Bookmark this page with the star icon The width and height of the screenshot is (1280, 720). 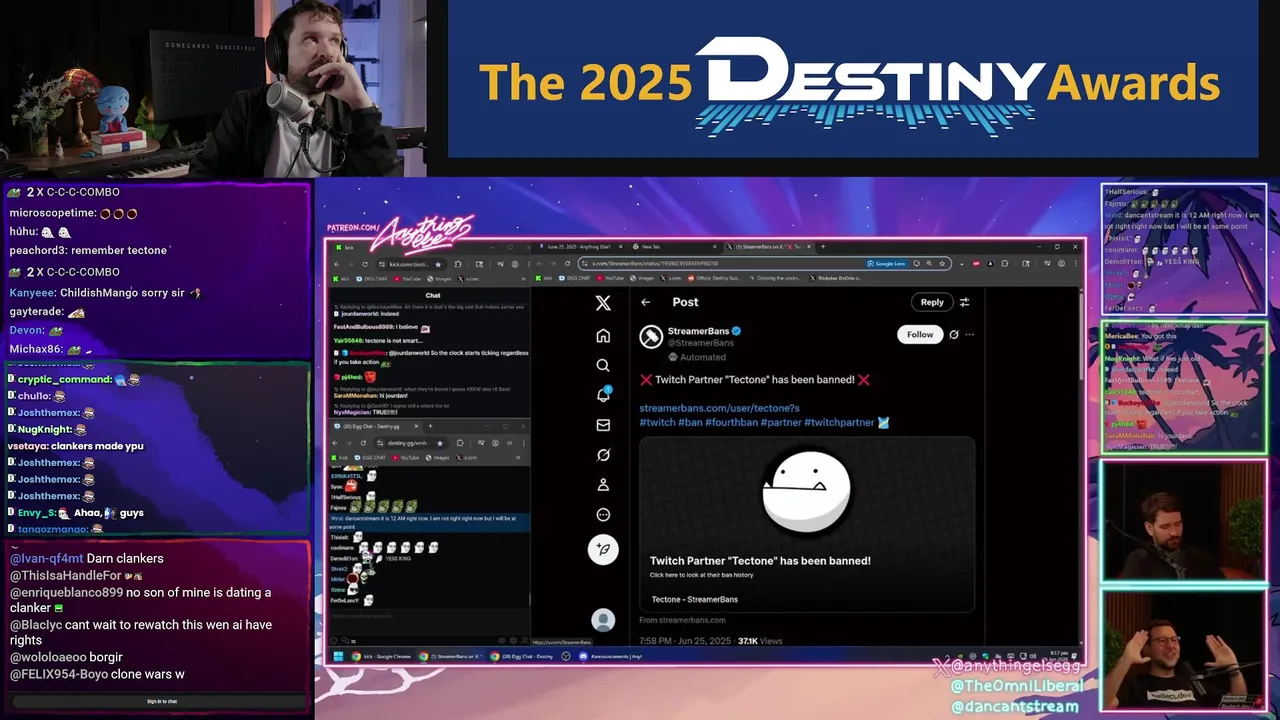(942, 264)
